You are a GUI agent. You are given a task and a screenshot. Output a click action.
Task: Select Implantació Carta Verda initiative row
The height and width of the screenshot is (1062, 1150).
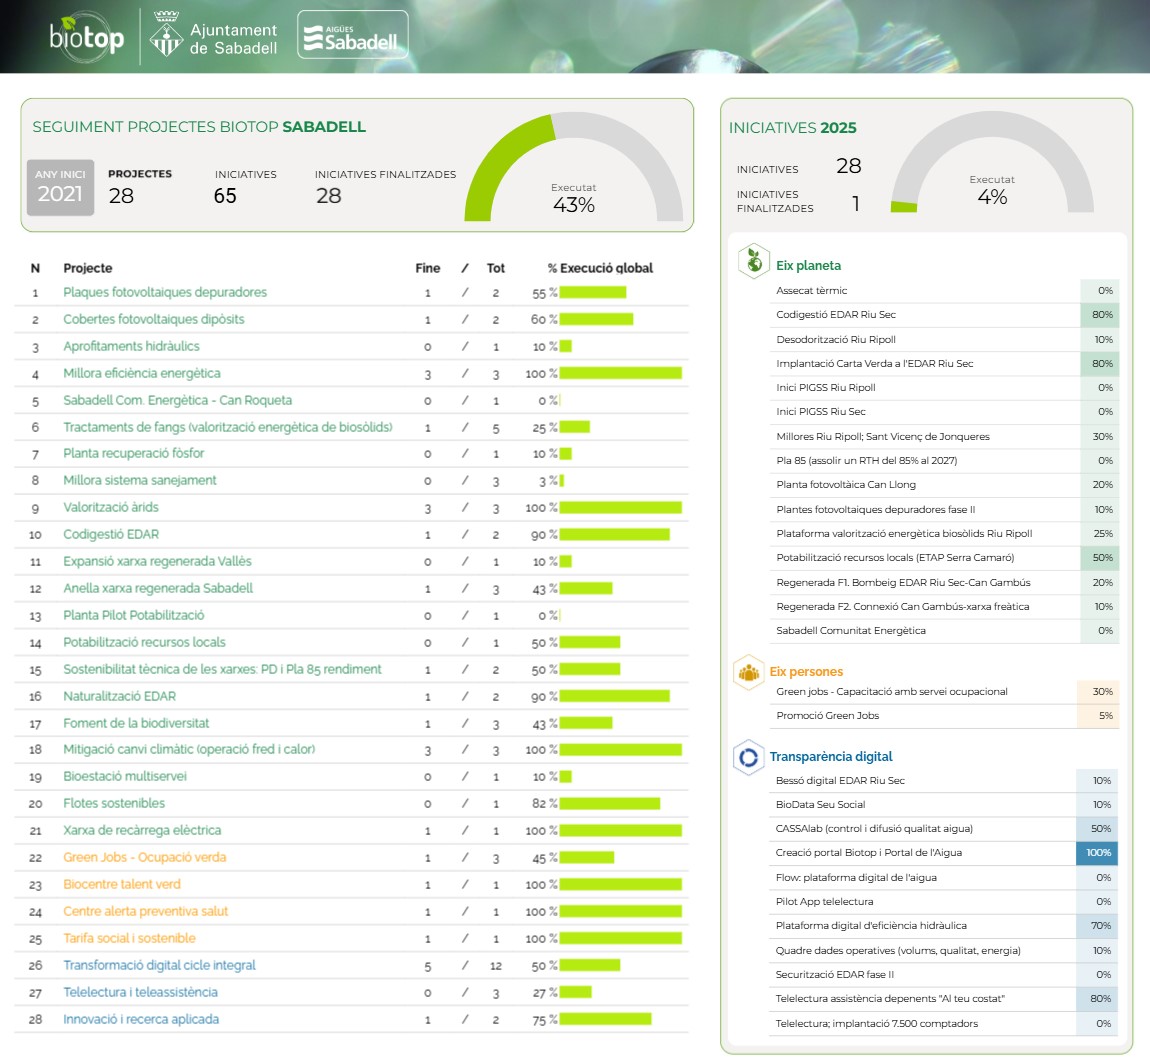945,364
